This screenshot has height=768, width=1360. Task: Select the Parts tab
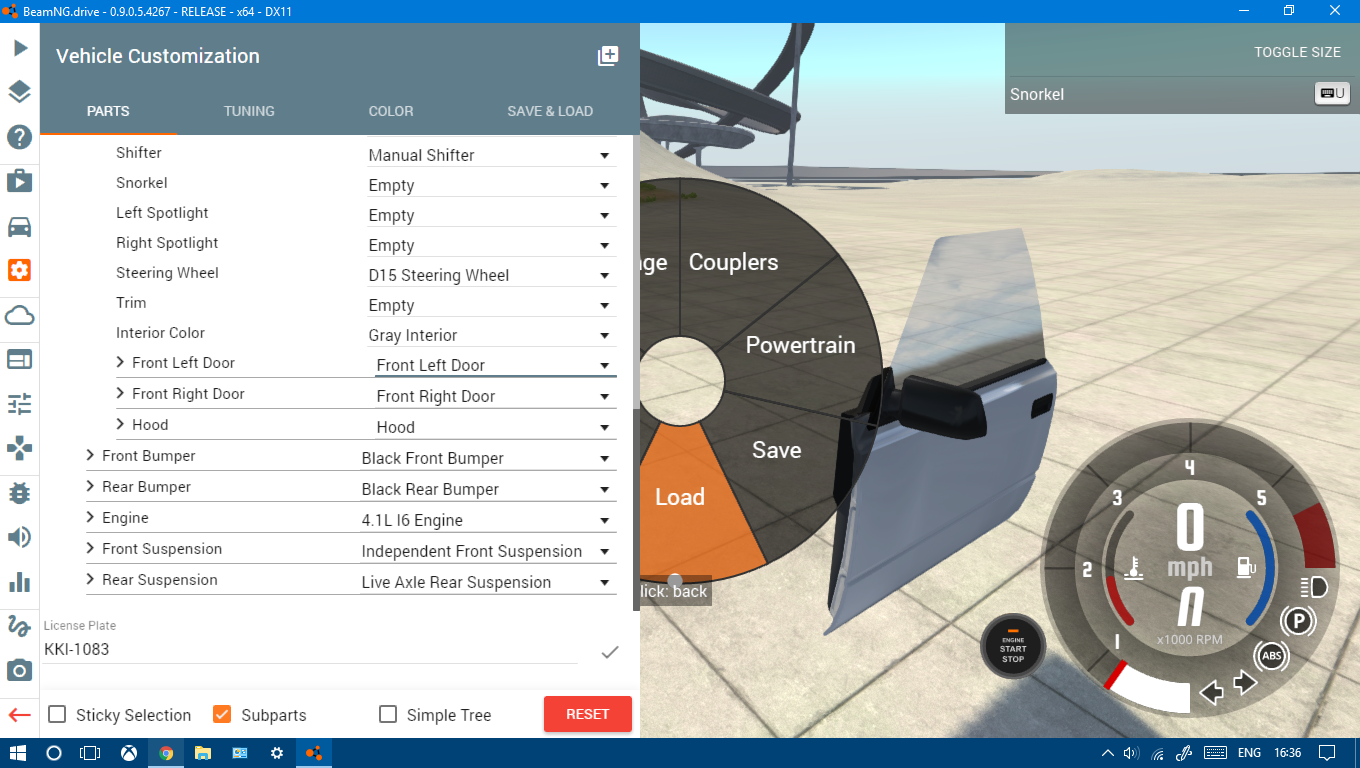pos(108,111)
